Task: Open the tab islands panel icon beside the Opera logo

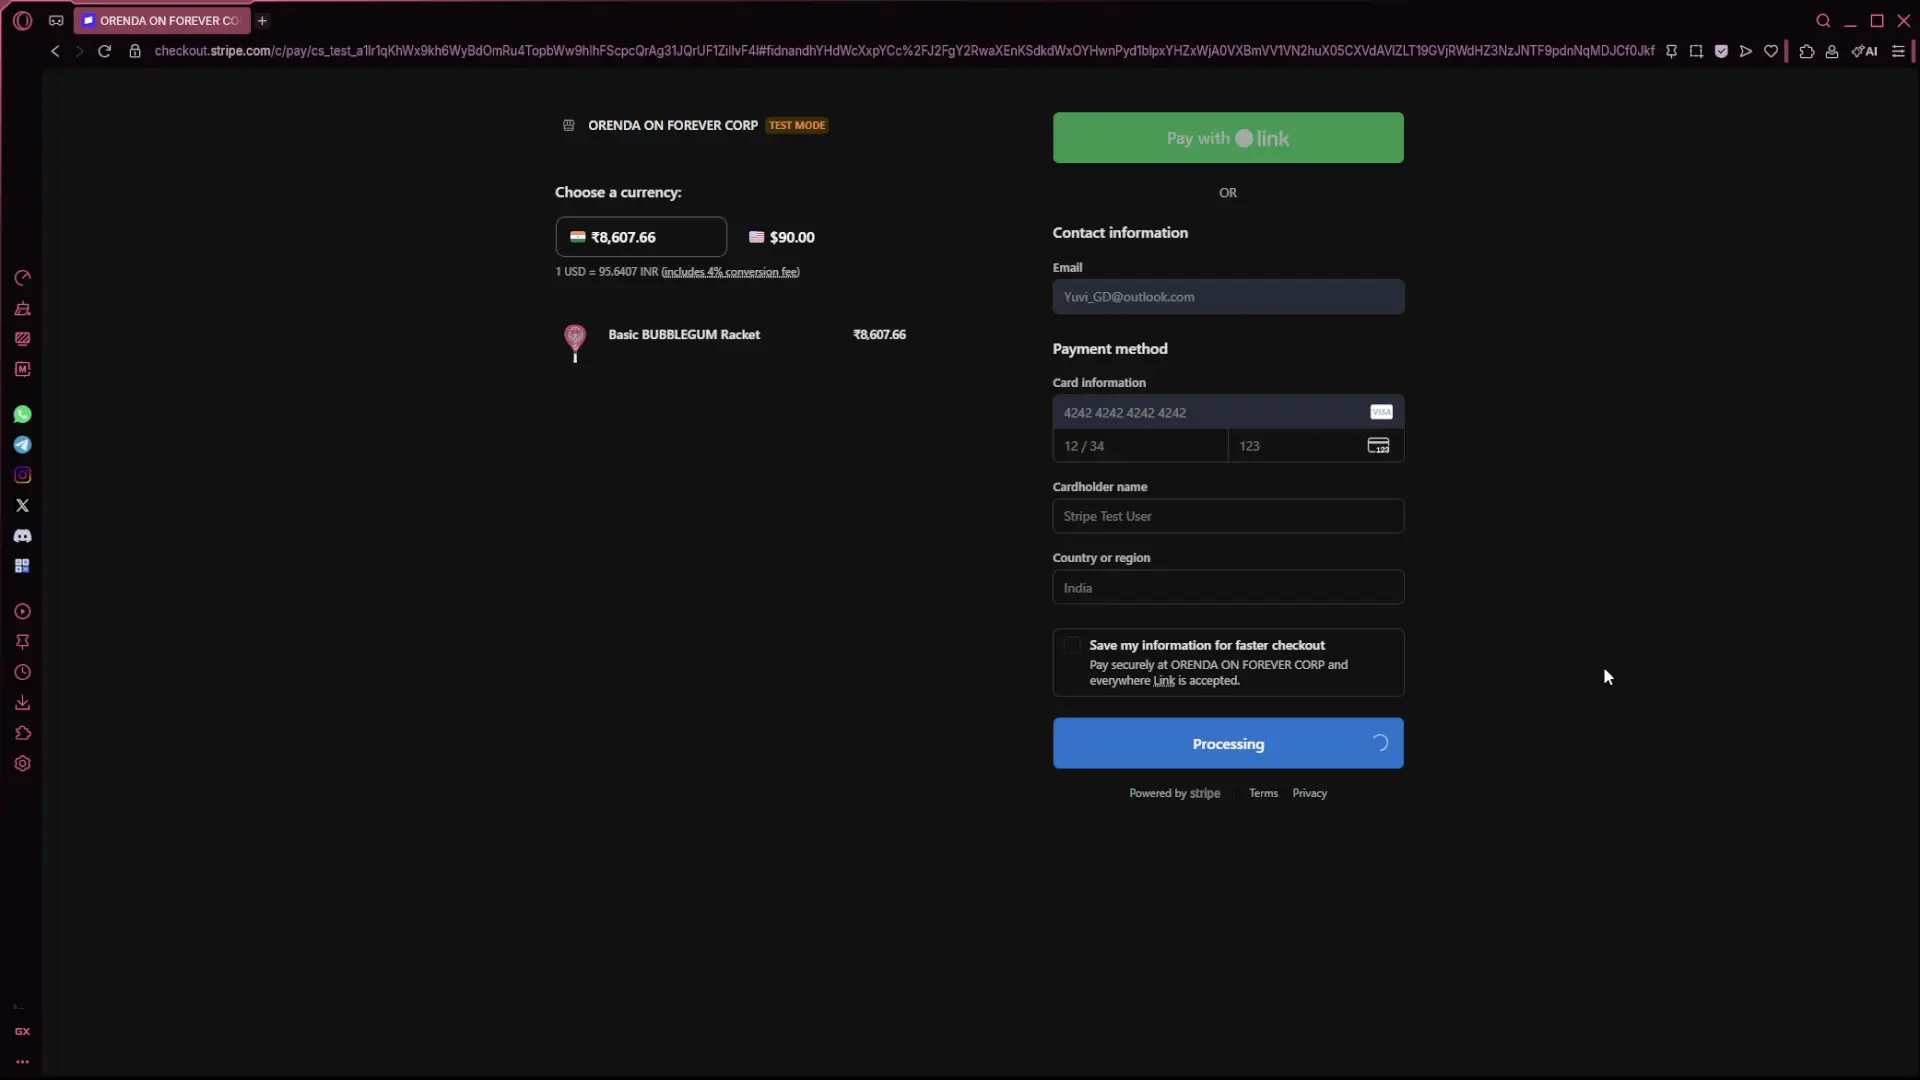Action: pos(56,20)
